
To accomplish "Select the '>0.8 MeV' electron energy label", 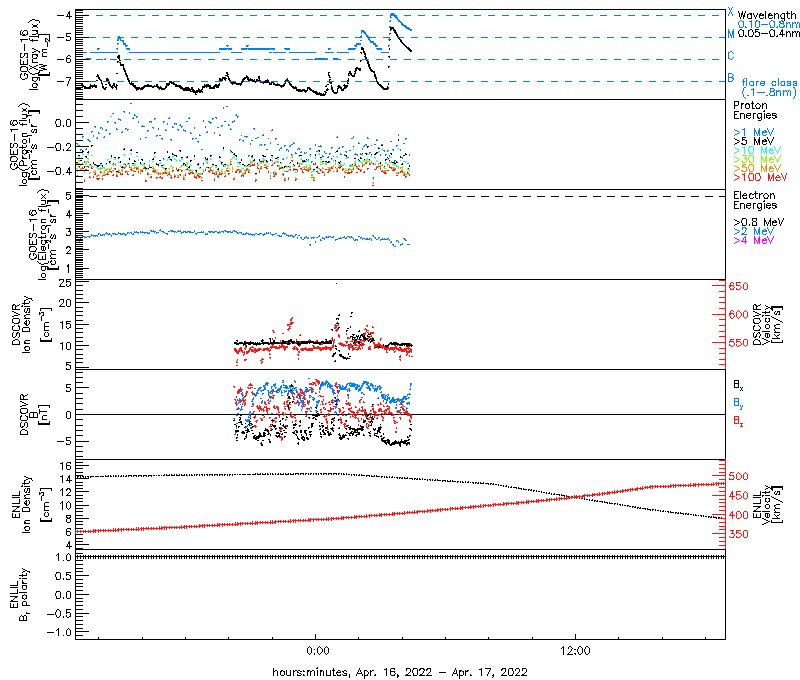I will (x=759, y=222).
